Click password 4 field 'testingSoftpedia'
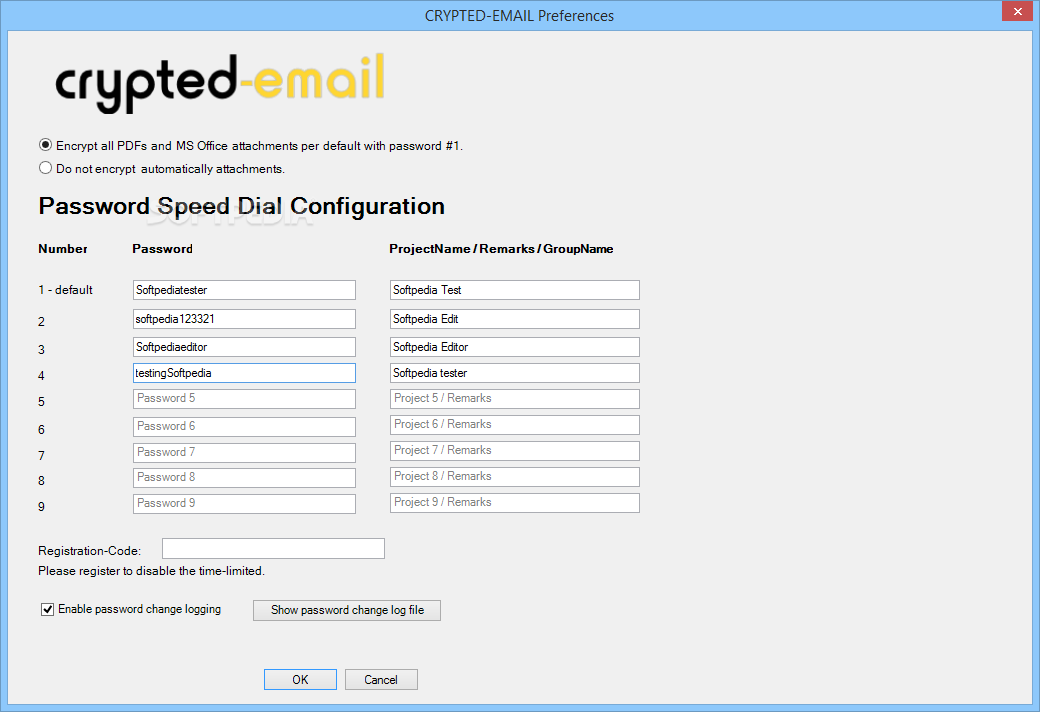 pos(244,373)
